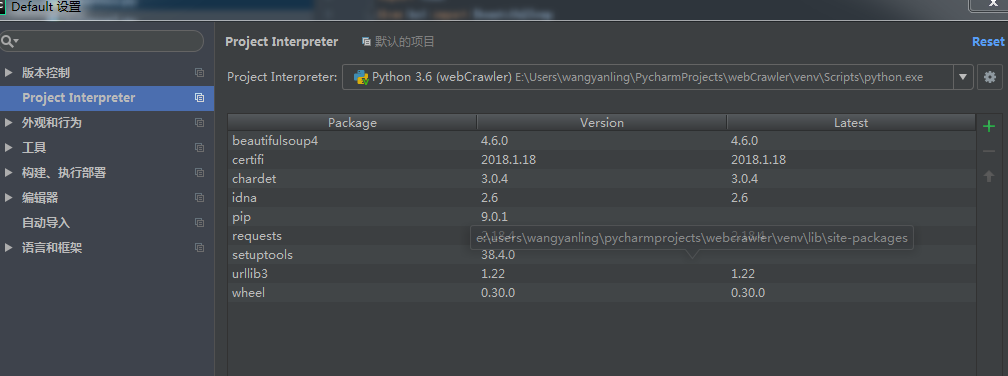Select 编辑器 label in settings tree
1008x376 pixels.
40,197
